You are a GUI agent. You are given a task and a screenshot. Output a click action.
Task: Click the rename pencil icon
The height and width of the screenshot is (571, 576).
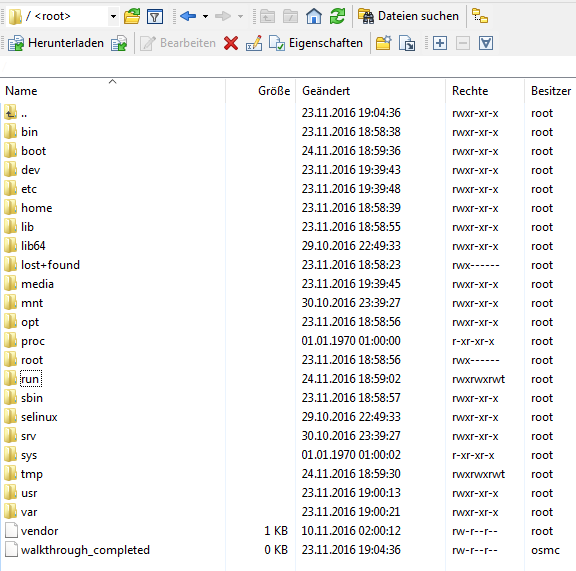tap(254, 43)
